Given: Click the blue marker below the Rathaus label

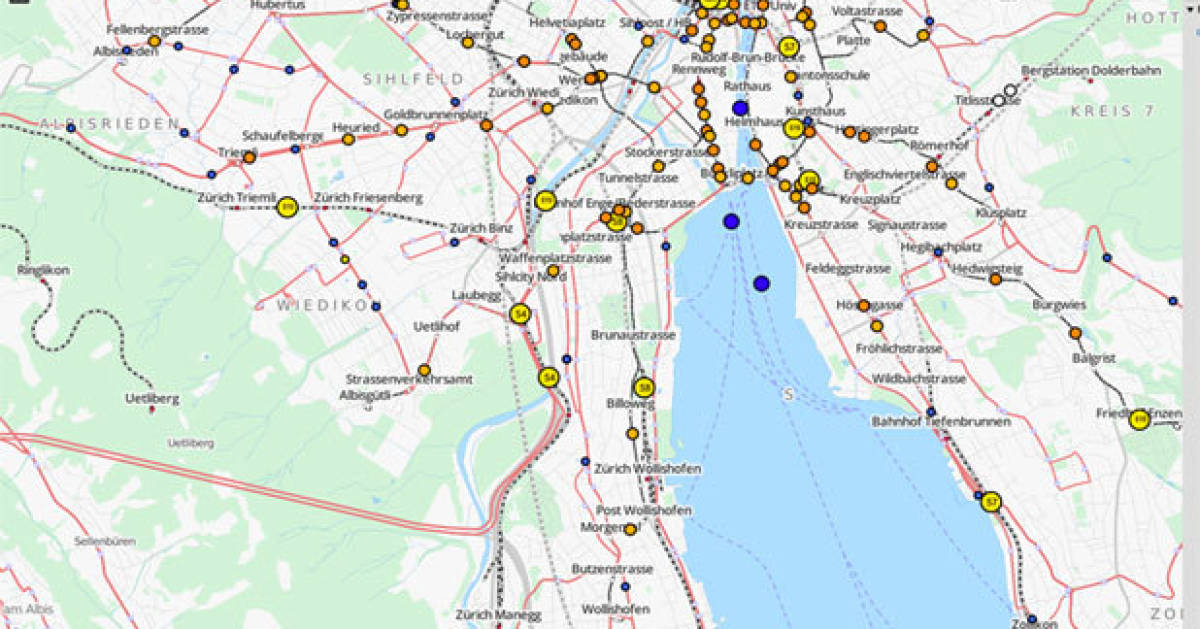Looking at the screenshot, I should pos(739,108).
